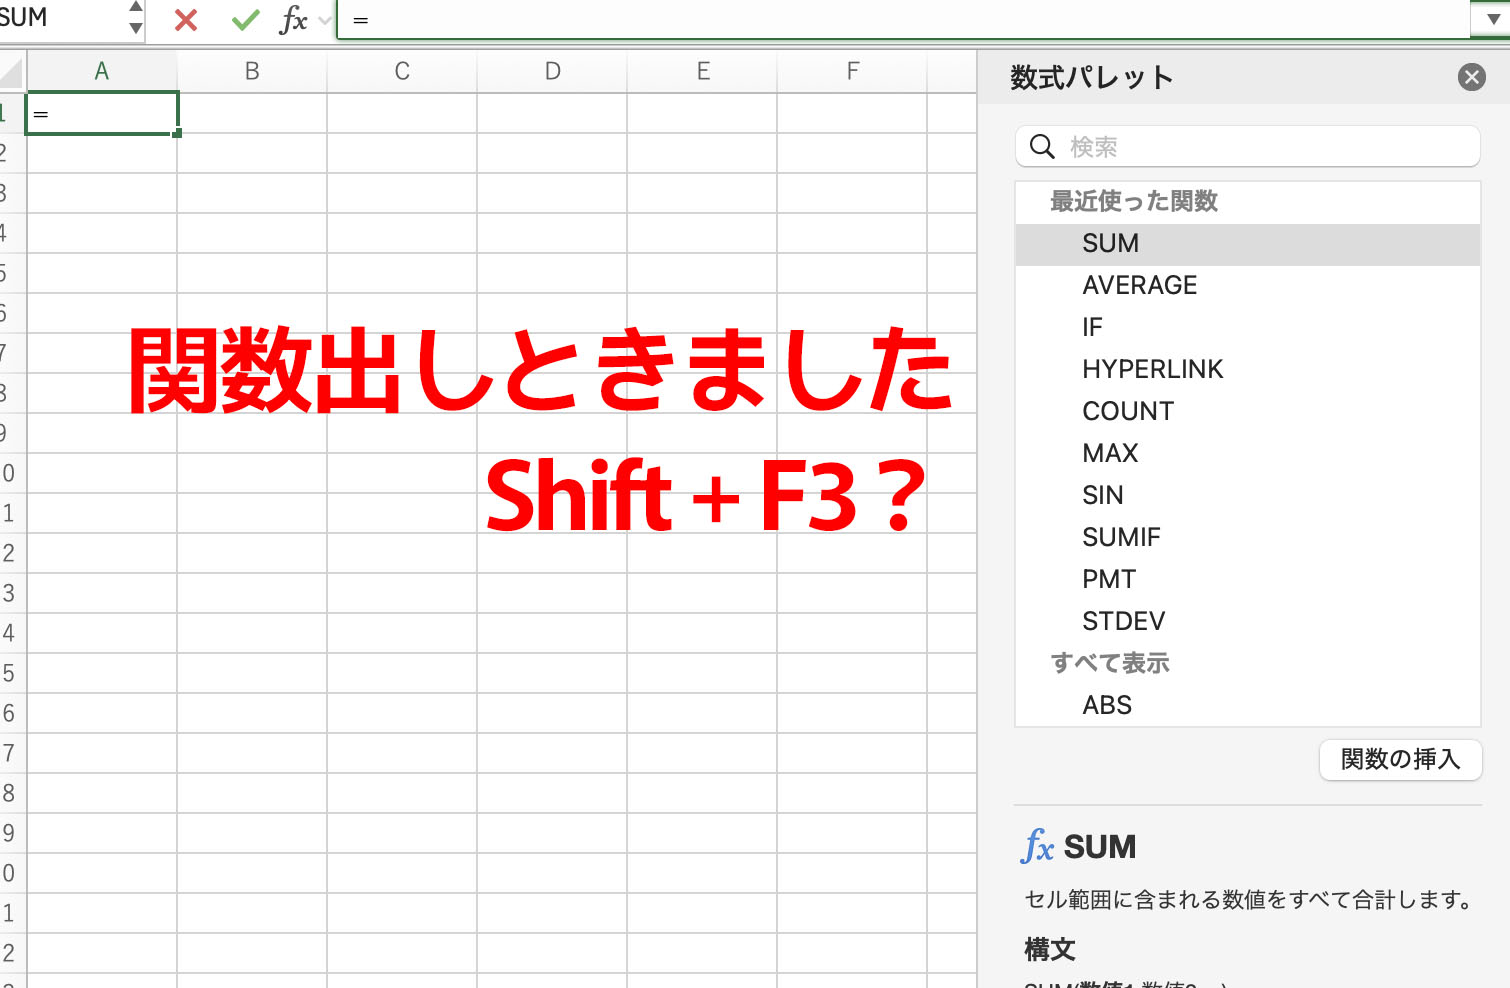The image size is (1510, 988).
Task: Expand the formula bar with right arrow
Action: (x=1492, y=20)
